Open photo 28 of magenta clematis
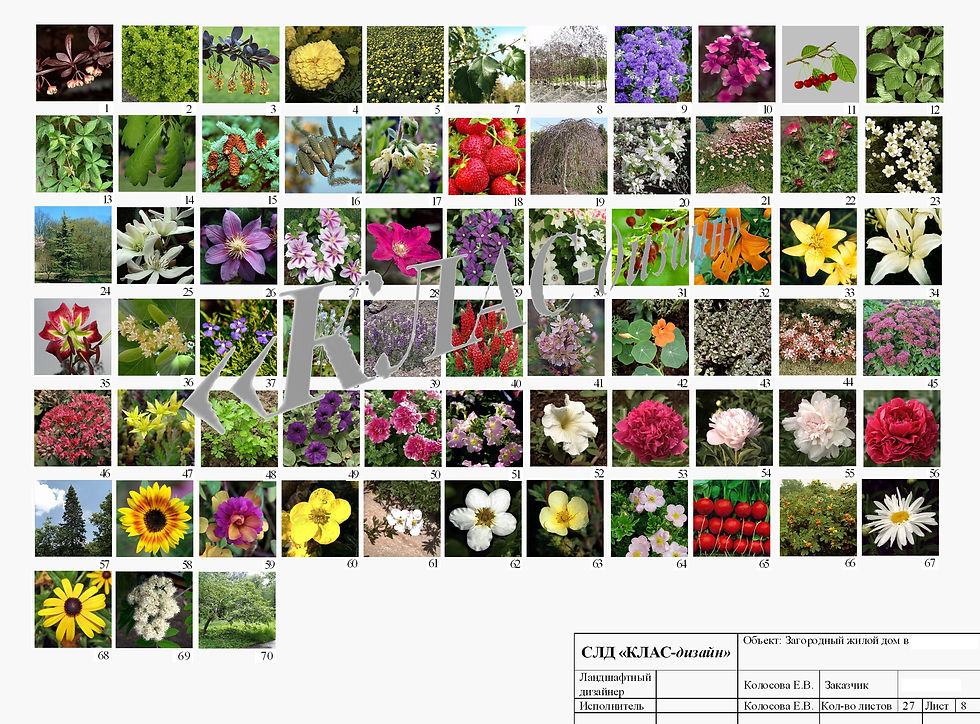The image size is (980, 724). tap(404, 246)
